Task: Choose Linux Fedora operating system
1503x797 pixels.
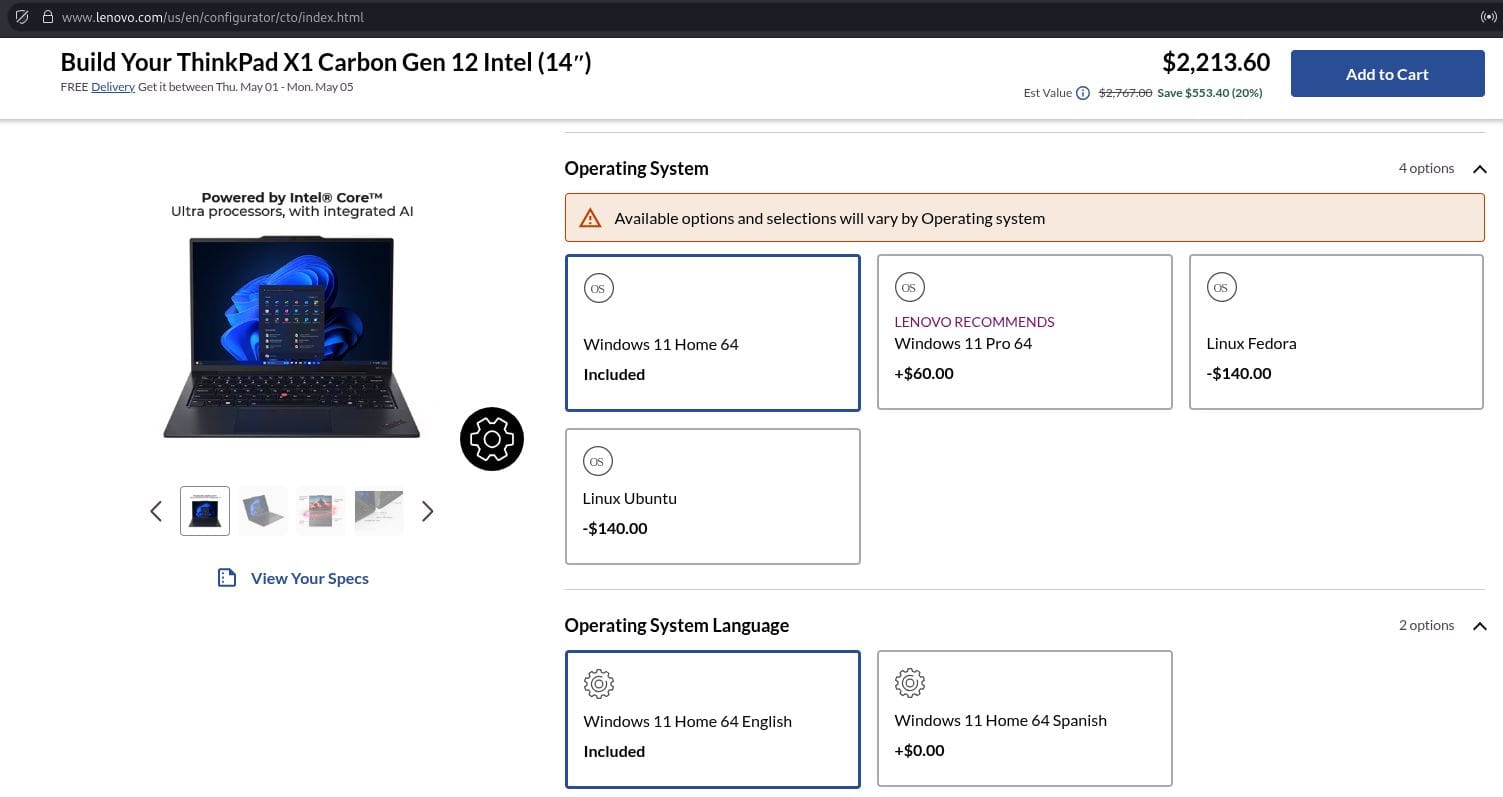Action: click(x=1335, y=332)
